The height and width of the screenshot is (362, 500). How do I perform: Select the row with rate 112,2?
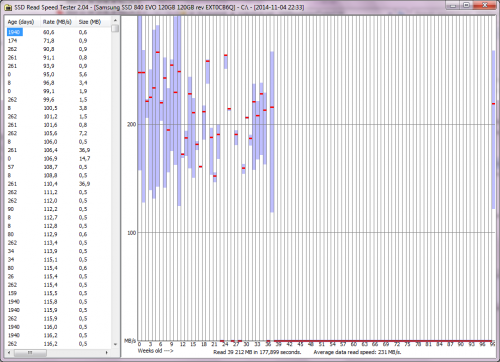58,209
